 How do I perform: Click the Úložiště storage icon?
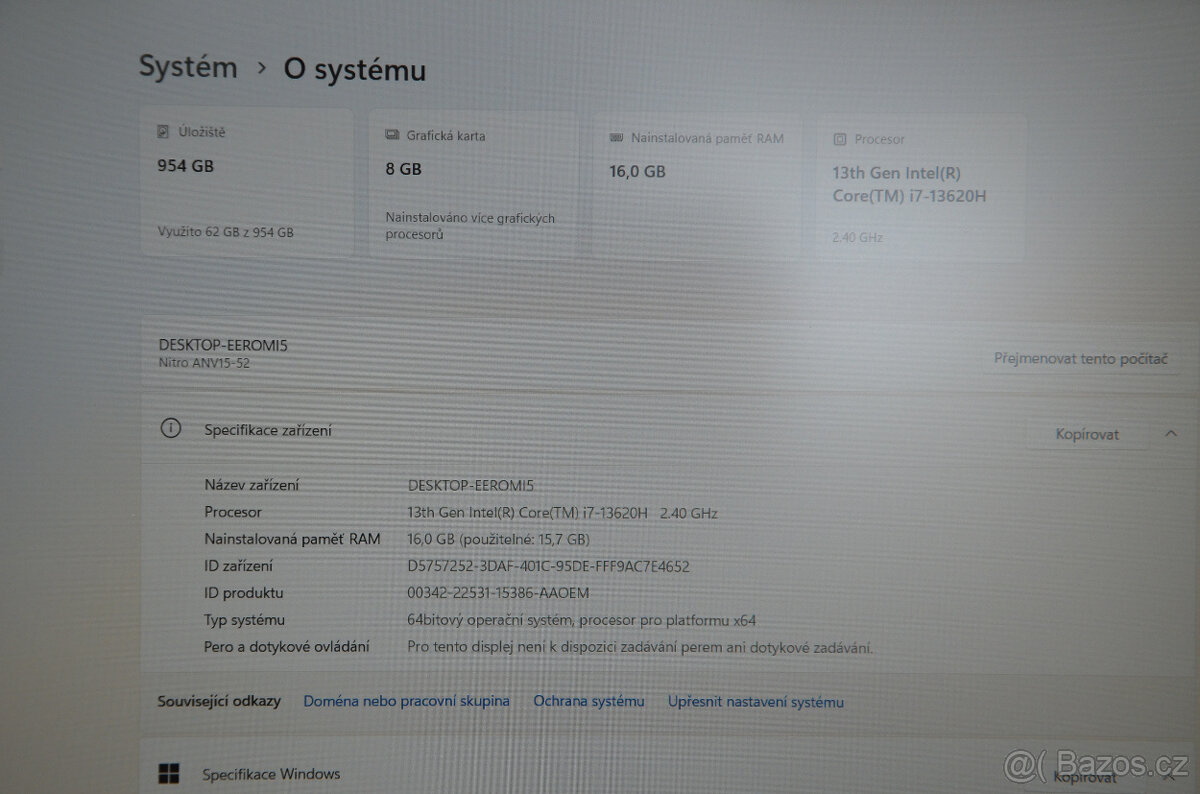[x=163, y=130]
